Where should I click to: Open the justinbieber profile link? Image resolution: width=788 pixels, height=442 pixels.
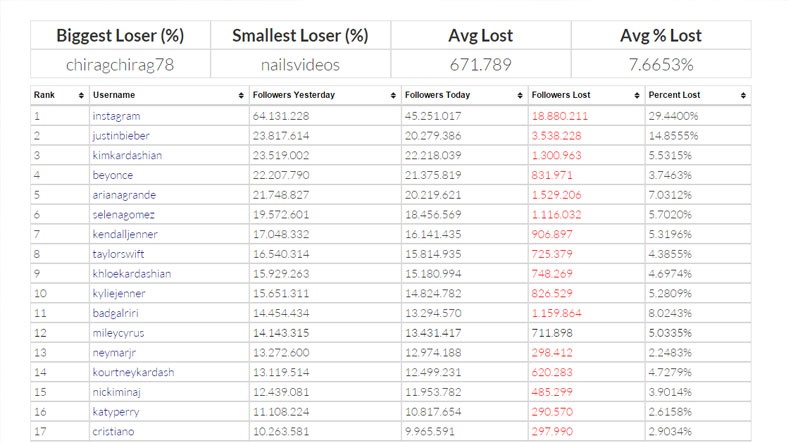tap(121, 136)
